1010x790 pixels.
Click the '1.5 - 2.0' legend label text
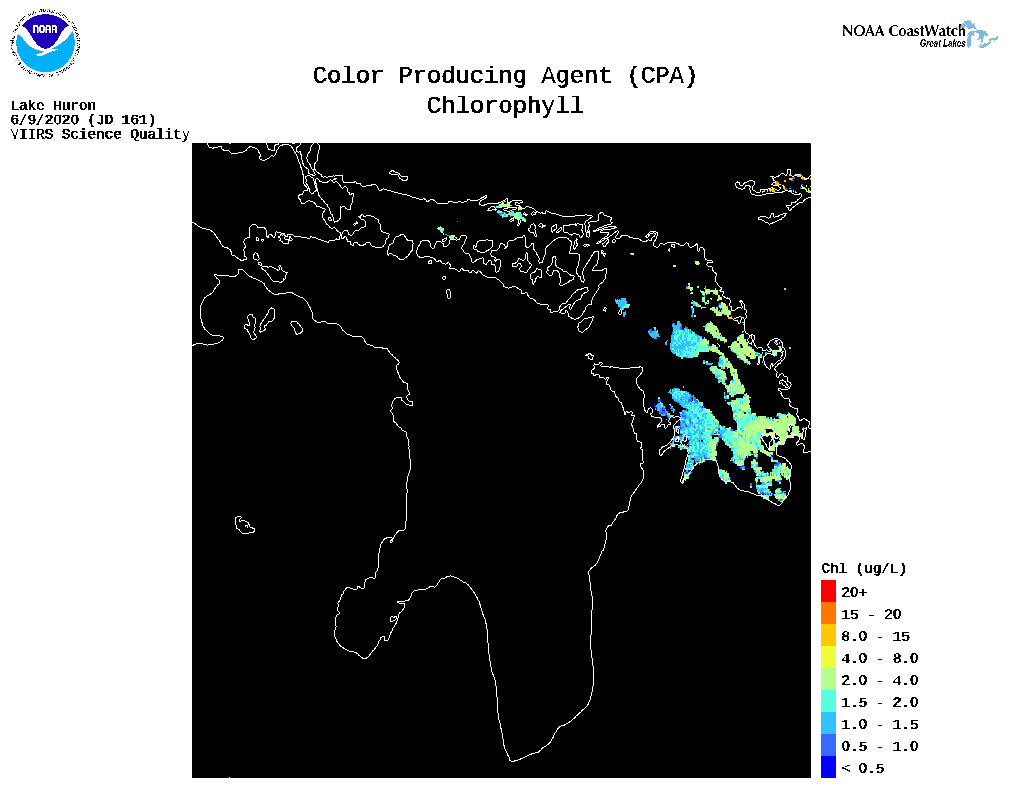tap(880, 702)
